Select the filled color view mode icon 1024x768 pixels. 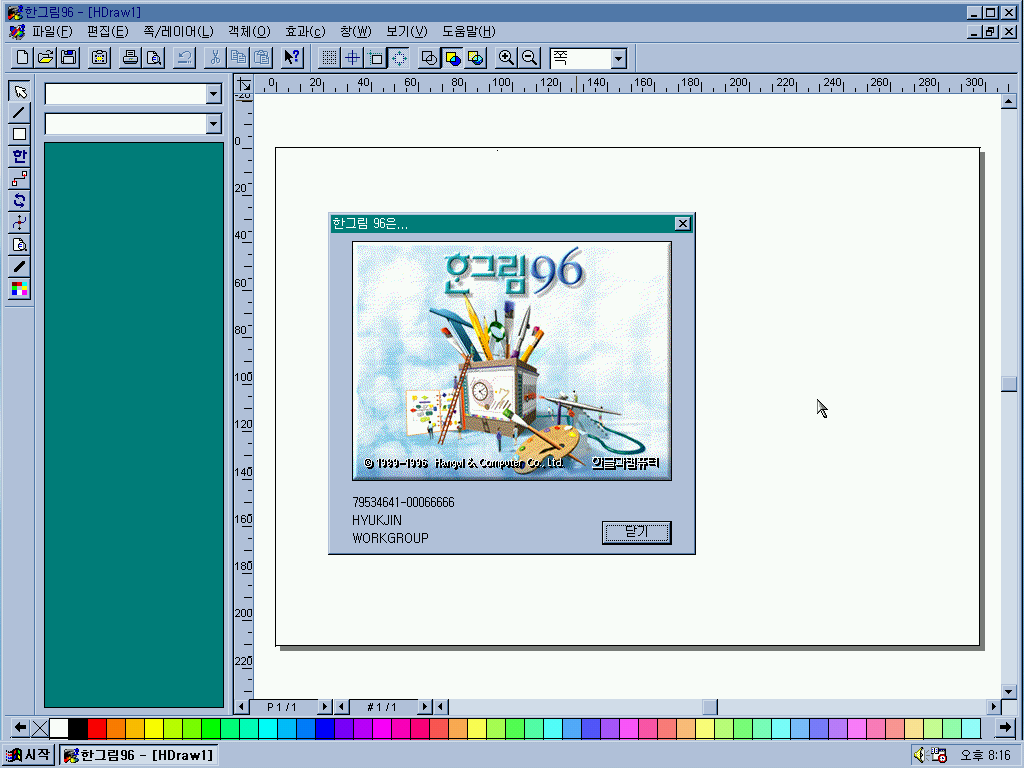(x=453, y=58)
